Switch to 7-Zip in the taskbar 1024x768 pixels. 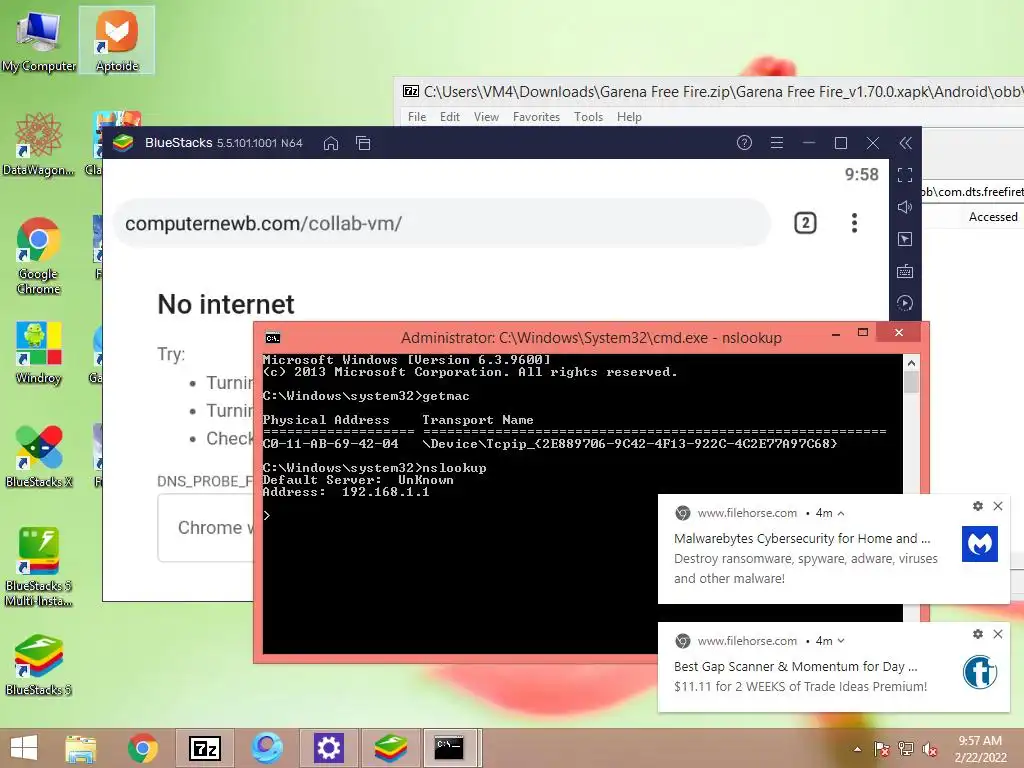click(x=204, y=748)
